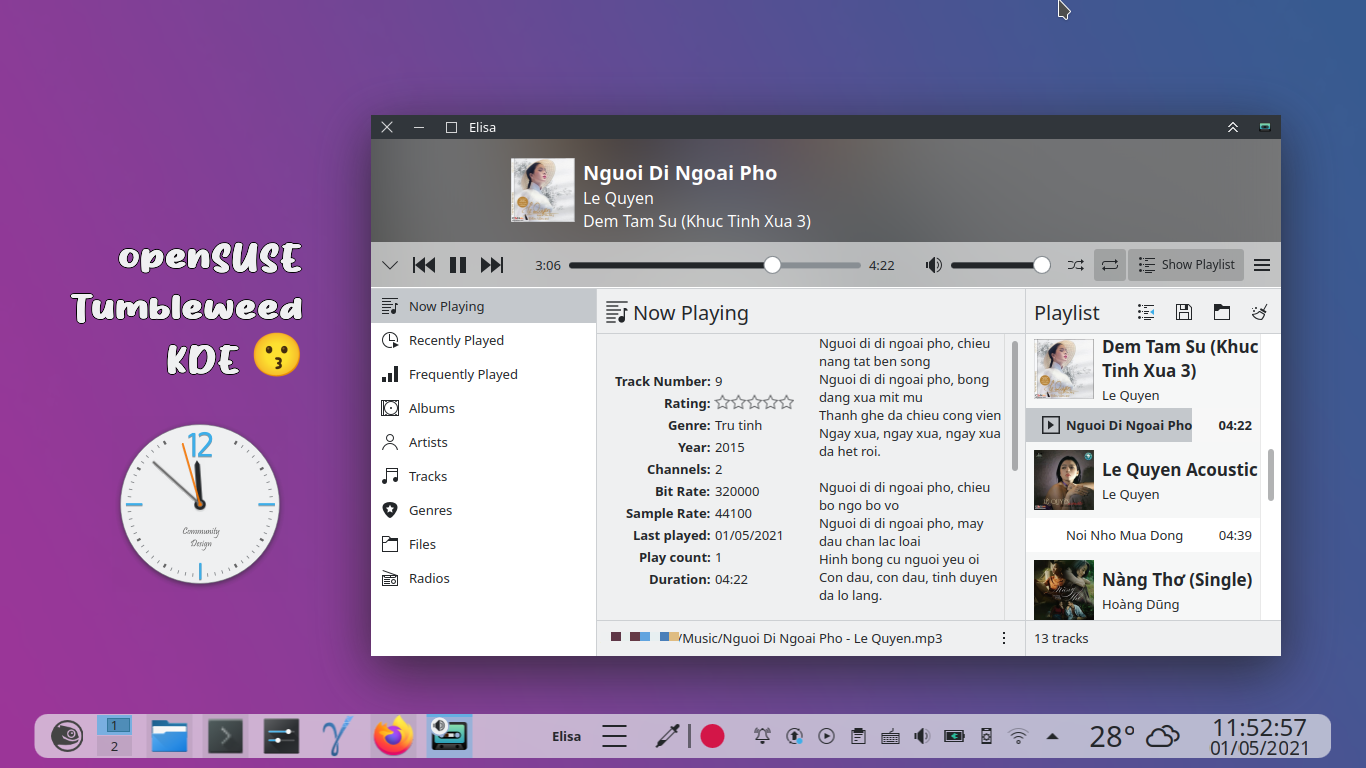Shade the Elisa window with double-chevron button
This screenshot has height=768, width=1366.
click(x=1233, y=127)
